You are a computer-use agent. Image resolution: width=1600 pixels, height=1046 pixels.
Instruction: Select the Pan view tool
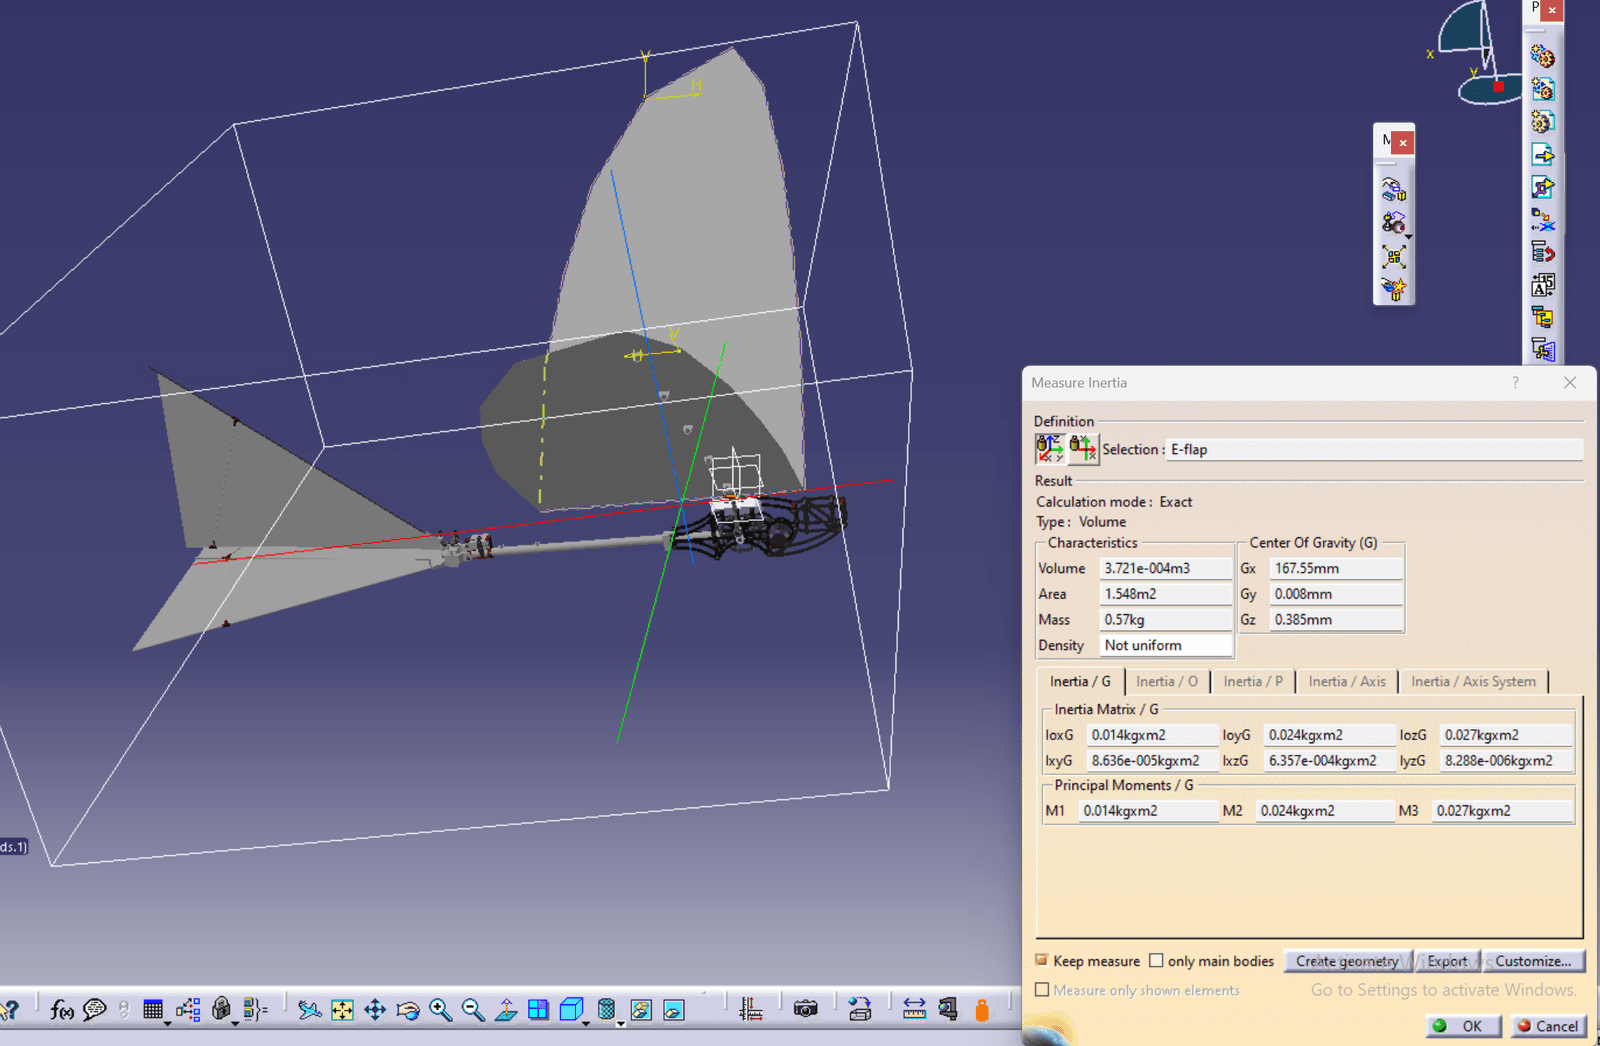pyautogui.click(x=375, y=1010)
